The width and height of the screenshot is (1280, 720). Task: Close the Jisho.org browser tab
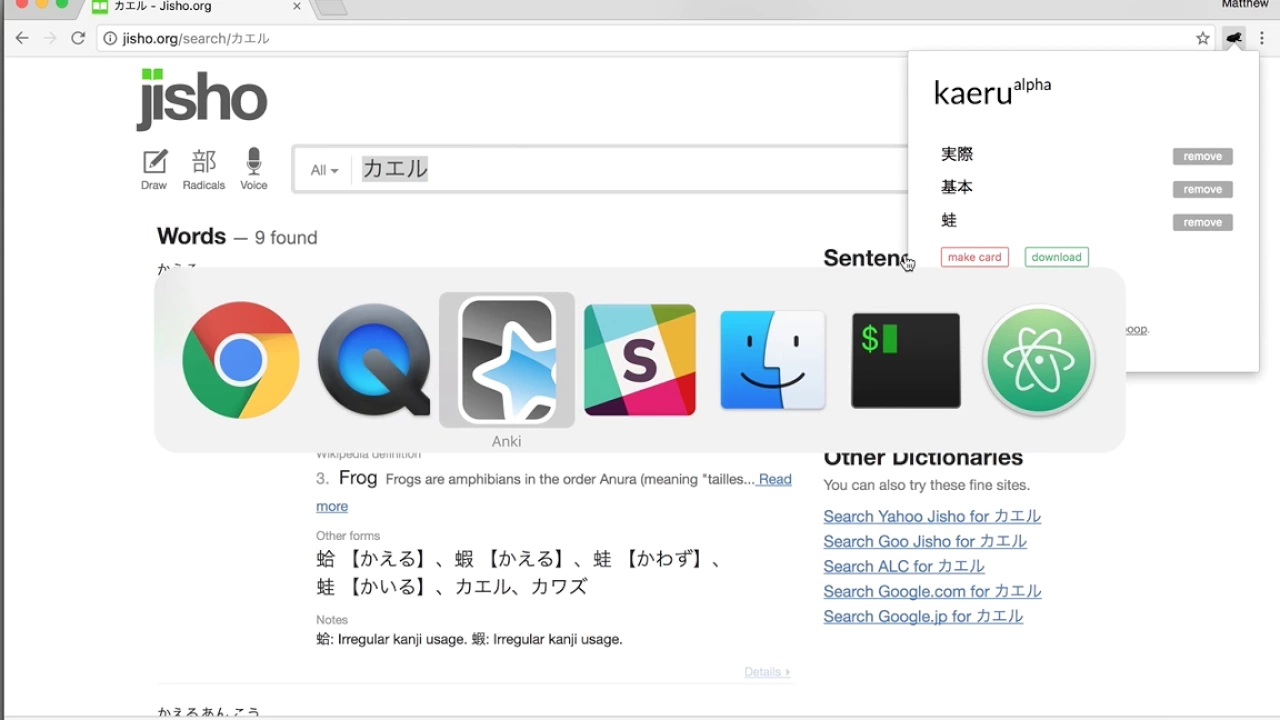coord(297,6)
